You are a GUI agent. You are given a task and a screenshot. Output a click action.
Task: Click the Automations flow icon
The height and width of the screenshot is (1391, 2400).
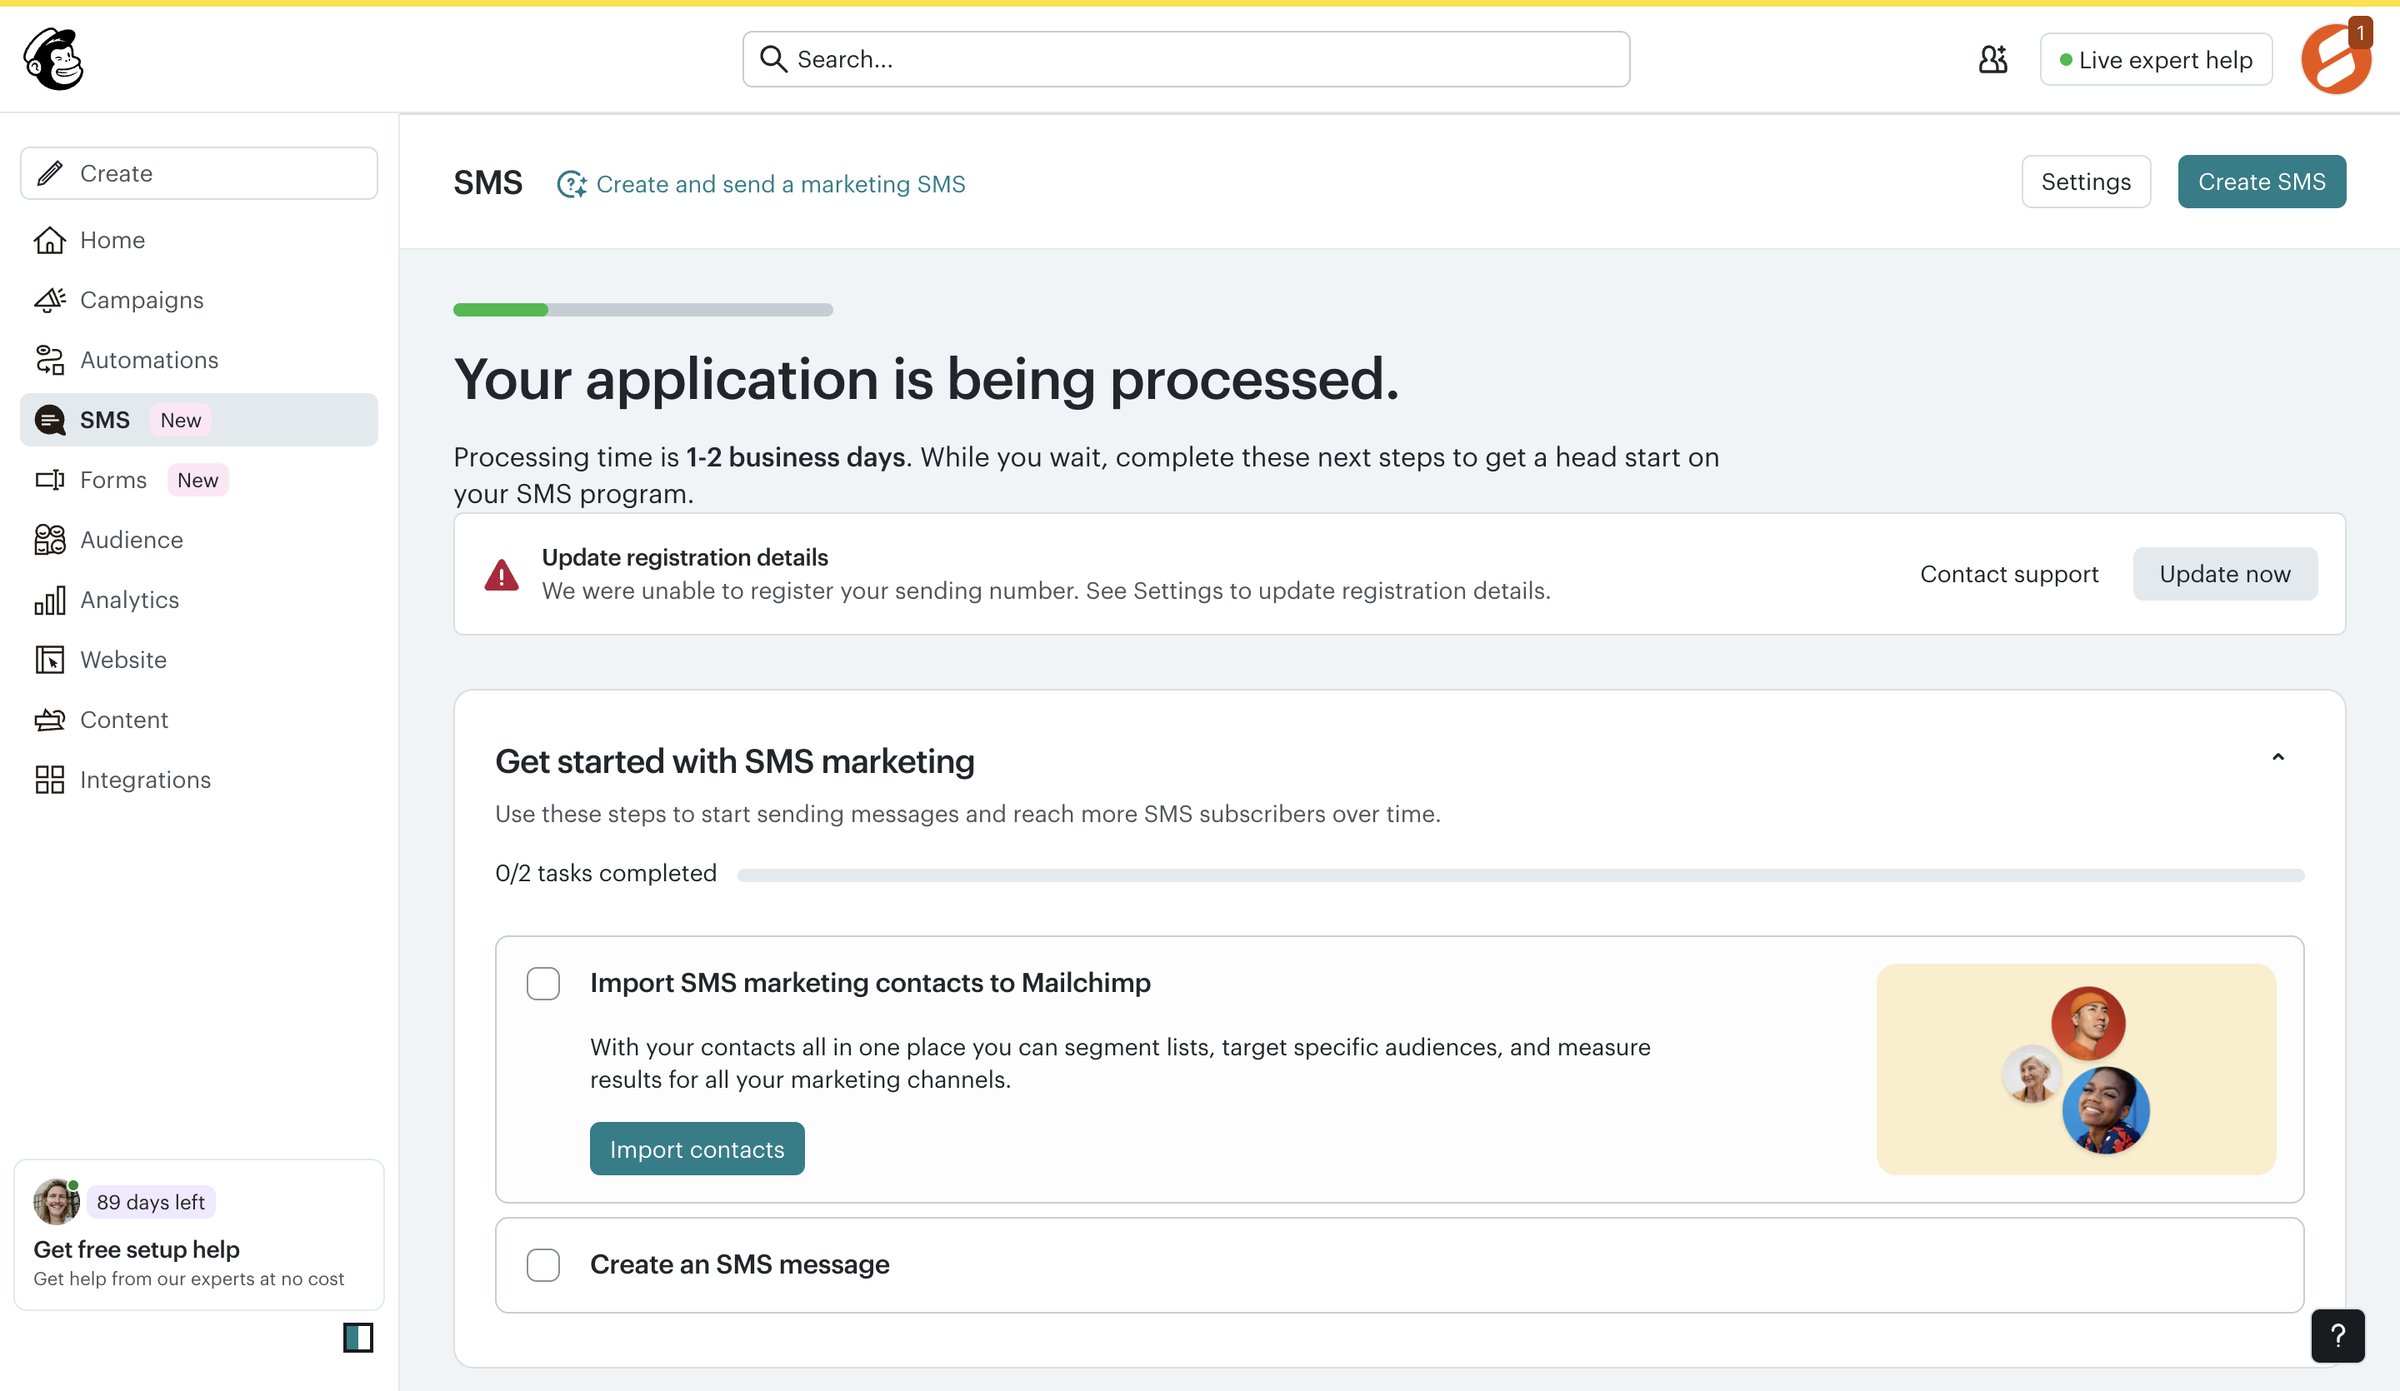50,360
